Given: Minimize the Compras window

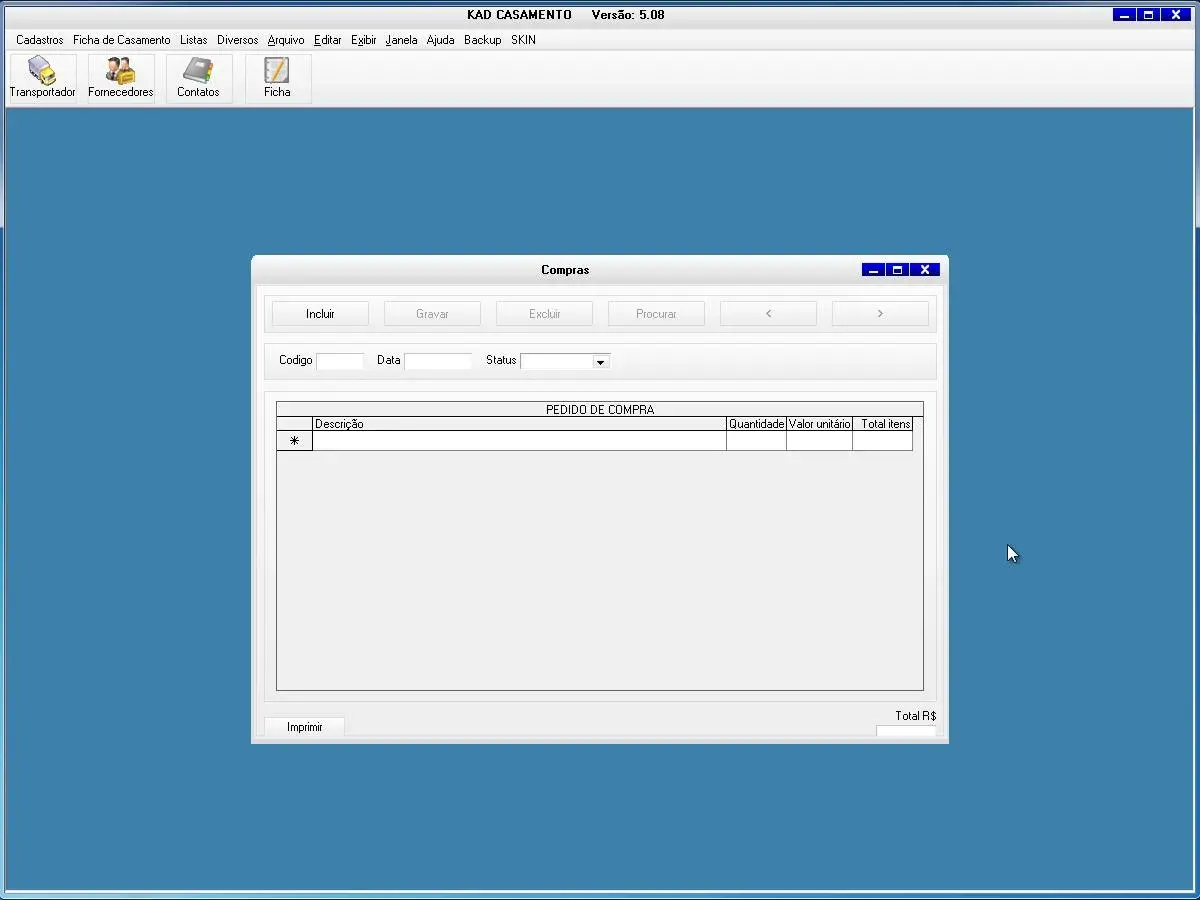Looking at the screenshot, I should click(873, 270).
